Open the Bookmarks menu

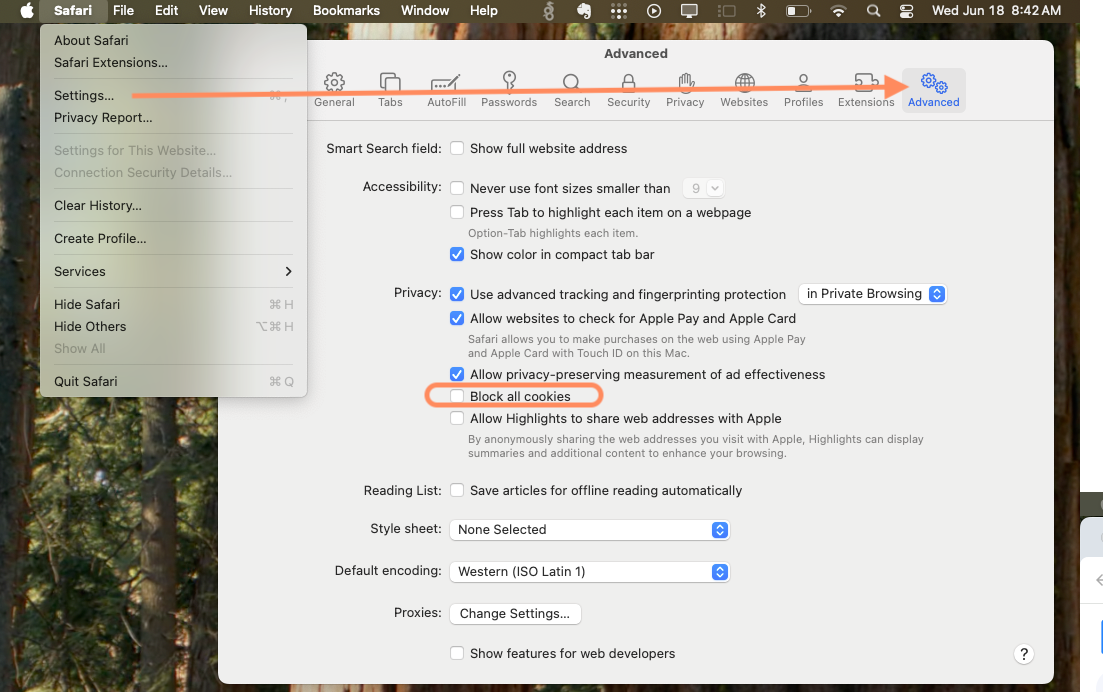tap(346, 11)
